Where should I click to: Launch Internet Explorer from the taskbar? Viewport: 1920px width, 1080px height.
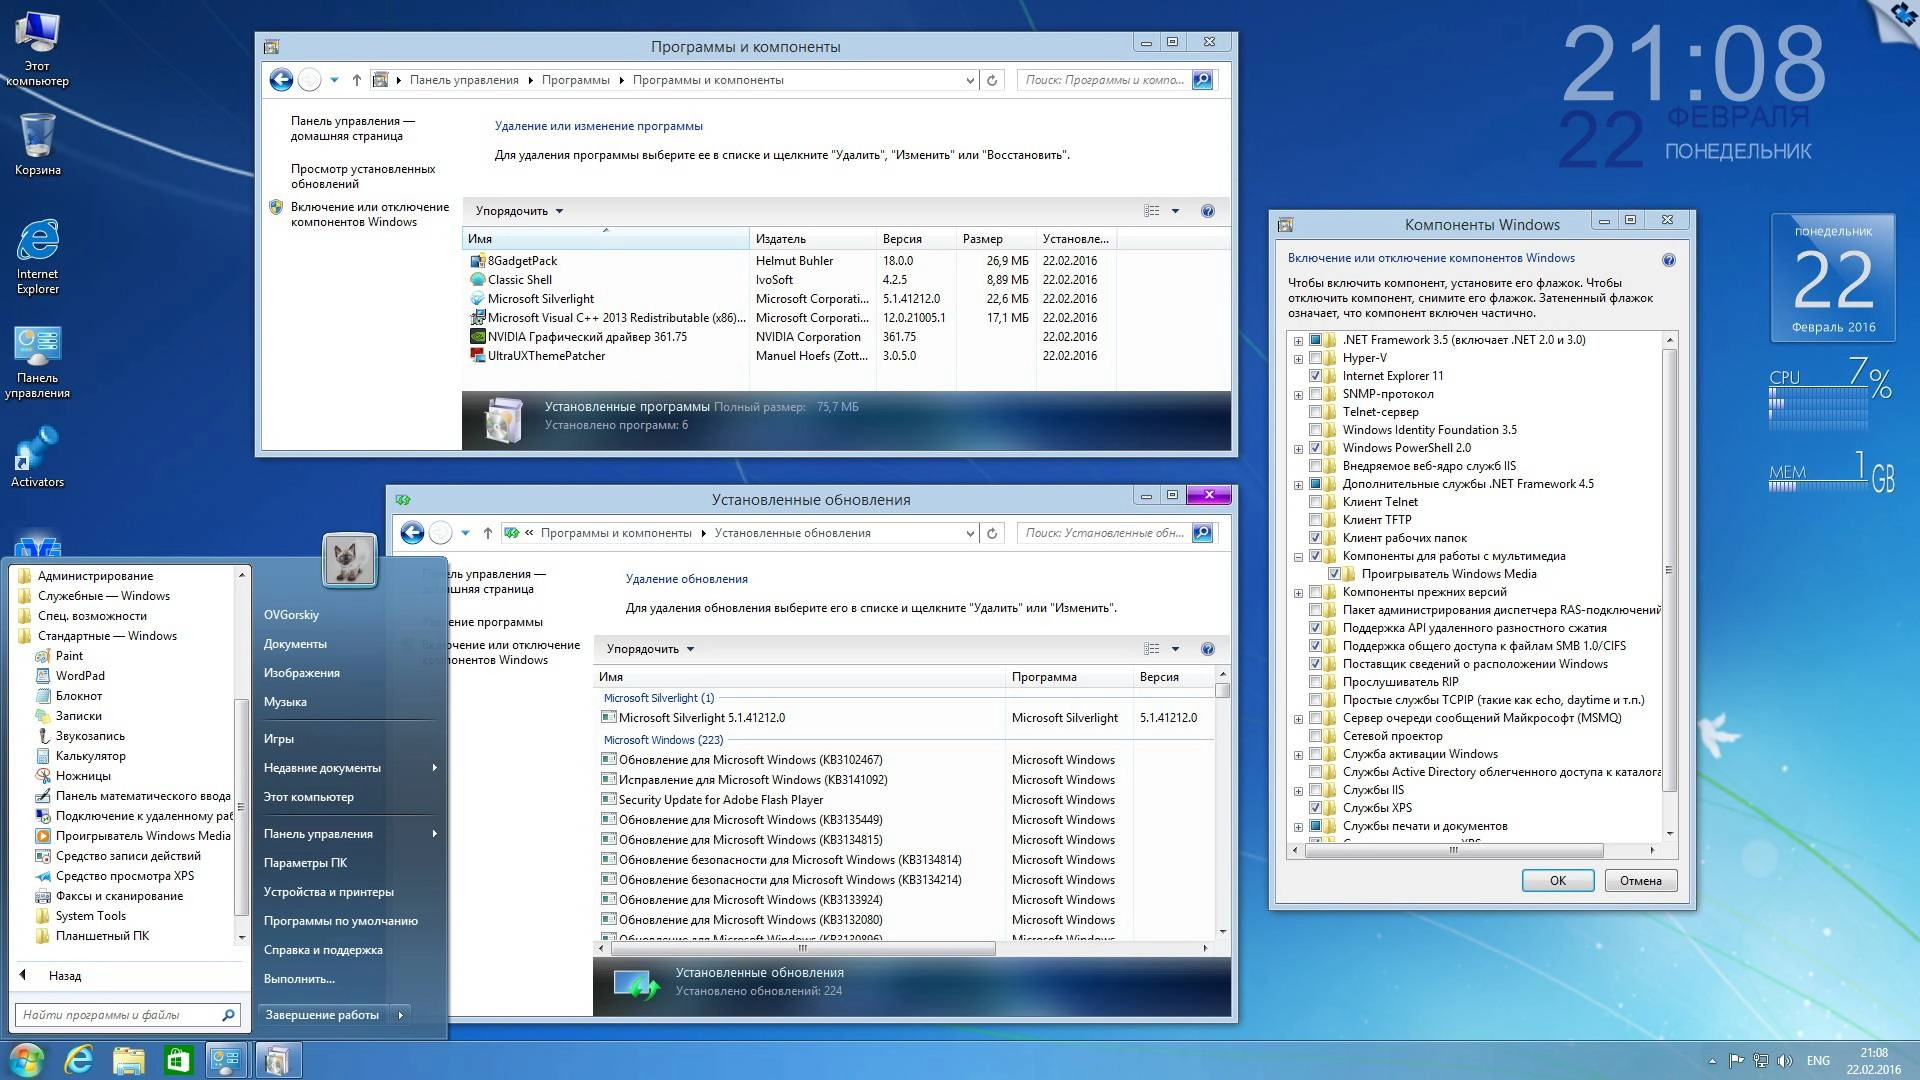click(78, 1059)
